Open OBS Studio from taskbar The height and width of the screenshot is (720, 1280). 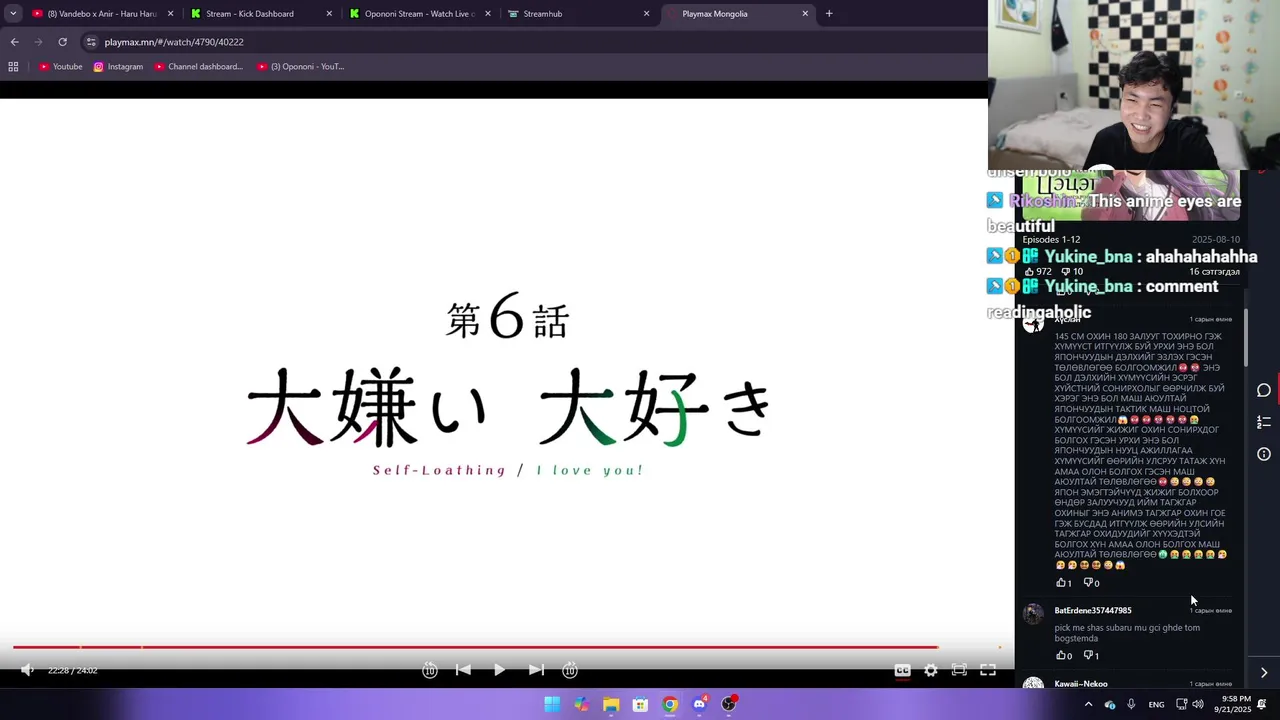coord(729,704)
